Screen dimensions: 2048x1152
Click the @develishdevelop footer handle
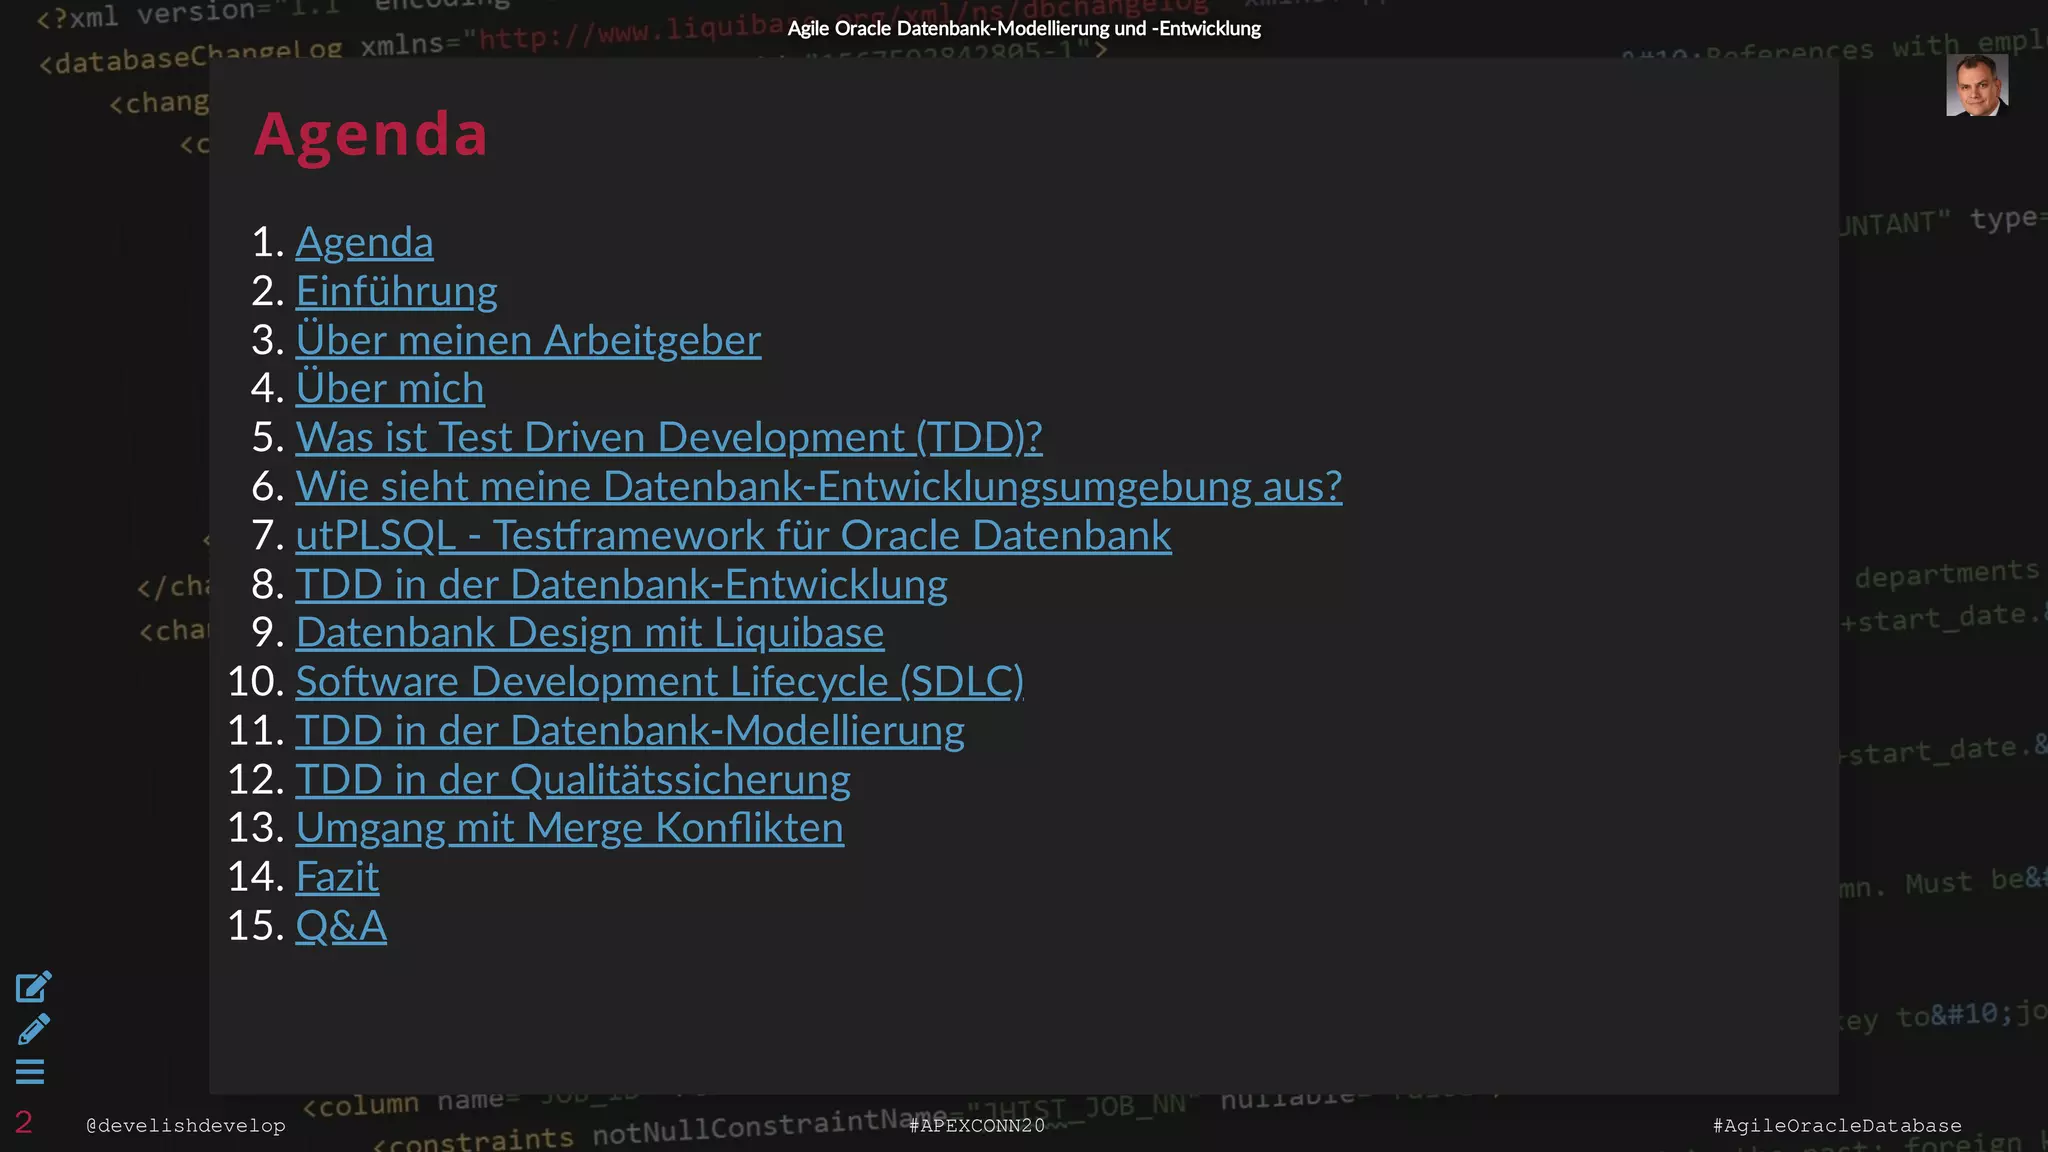coord(186,1125)
